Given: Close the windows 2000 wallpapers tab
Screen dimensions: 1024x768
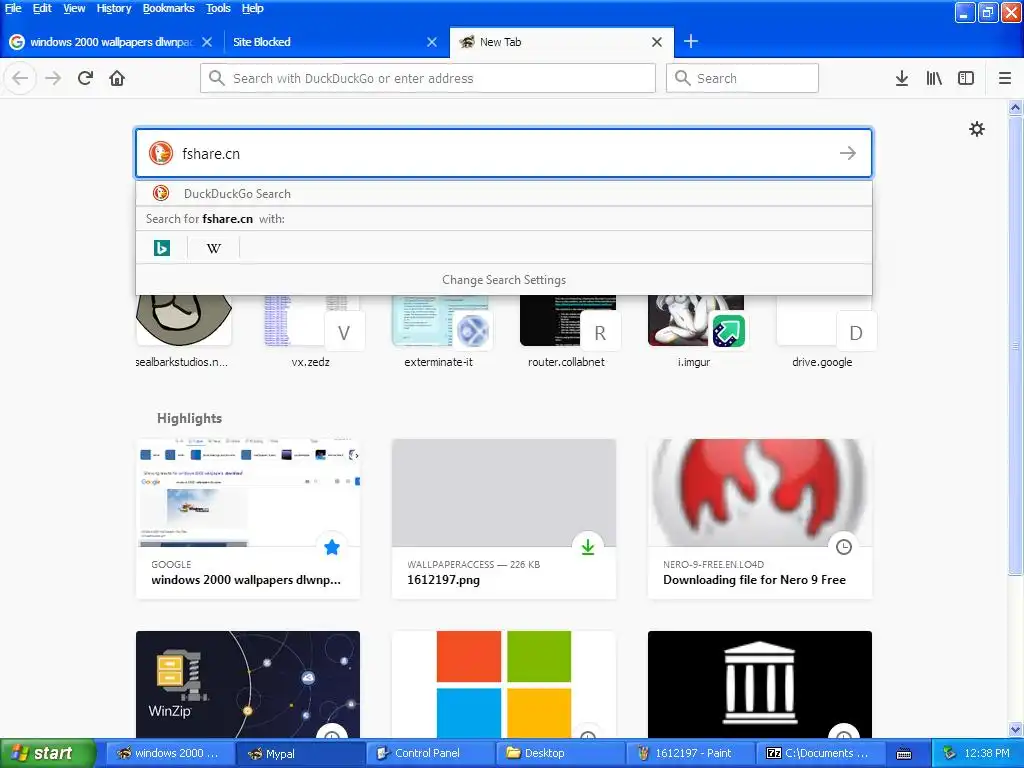Looking at the screenshot, I should 207,42.
